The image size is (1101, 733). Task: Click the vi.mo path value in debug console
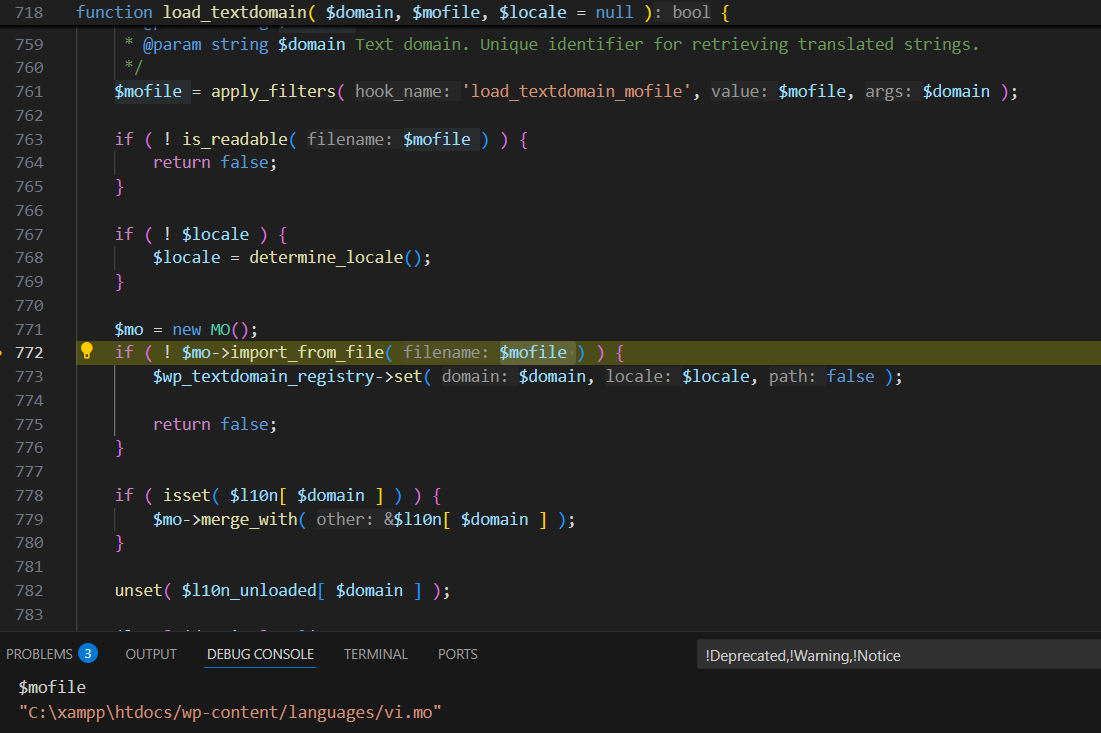tap(230, 713)
